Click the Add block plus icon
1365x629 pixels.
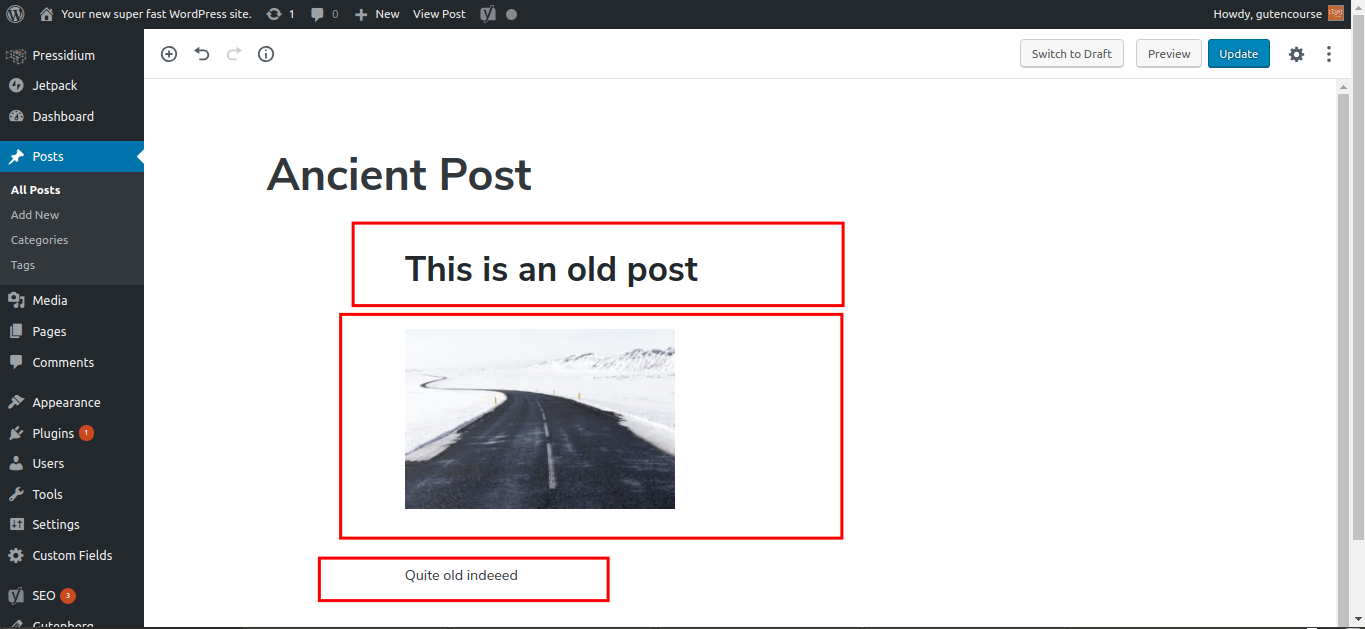(x=169, y=54)
